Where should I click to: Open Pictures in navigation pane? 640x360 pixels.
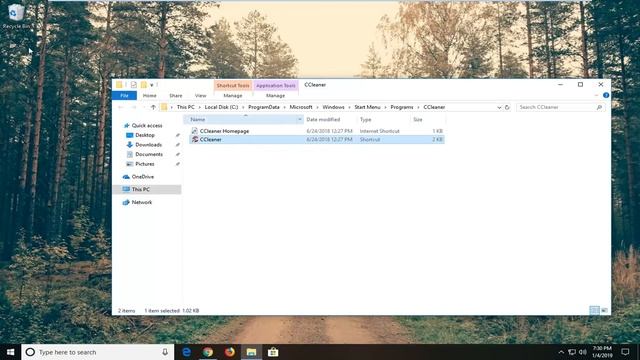[x=145, y=164]
